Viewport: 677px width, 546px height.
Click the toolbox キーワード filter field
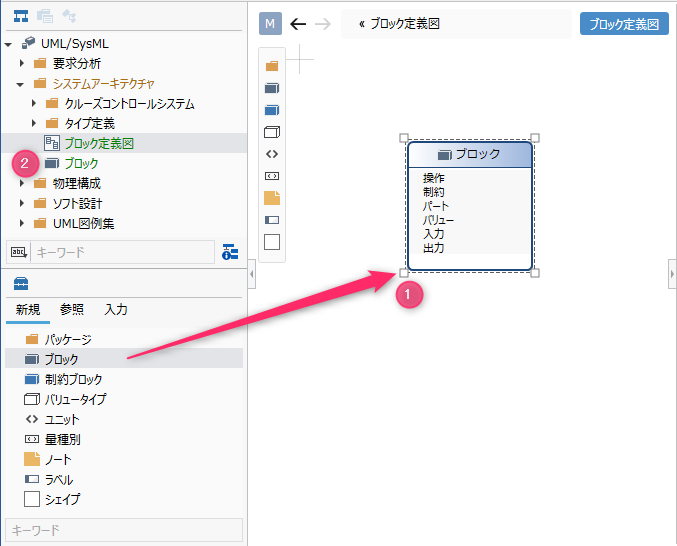(124, 530)
